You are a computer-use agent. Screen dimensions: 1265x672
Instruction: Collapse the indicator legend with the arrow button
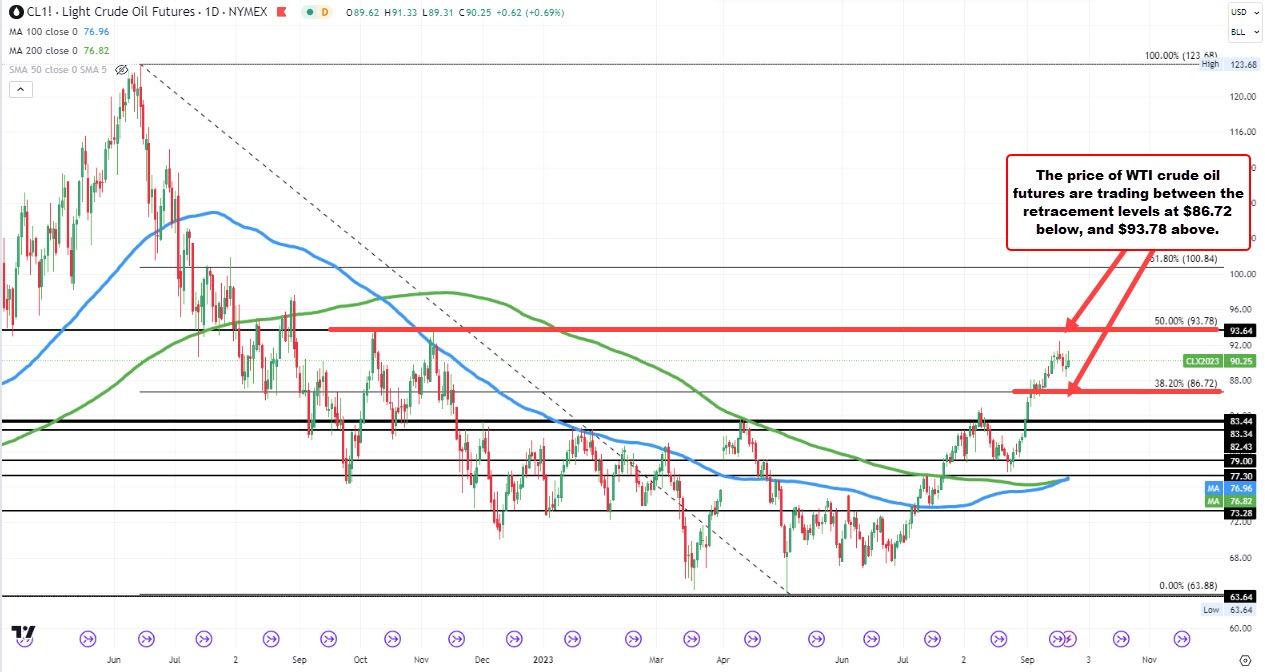[x=20, y=89]
